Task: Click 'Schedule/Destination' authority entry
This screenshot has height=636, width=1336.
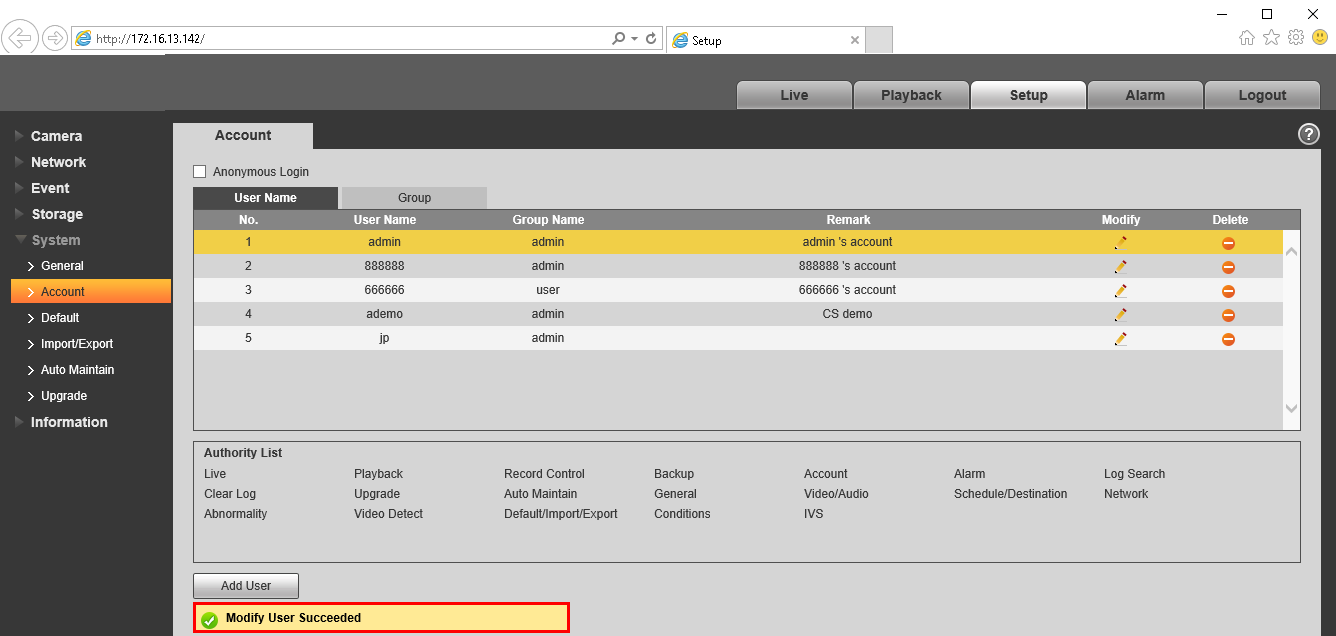Action: (1010, 494)
